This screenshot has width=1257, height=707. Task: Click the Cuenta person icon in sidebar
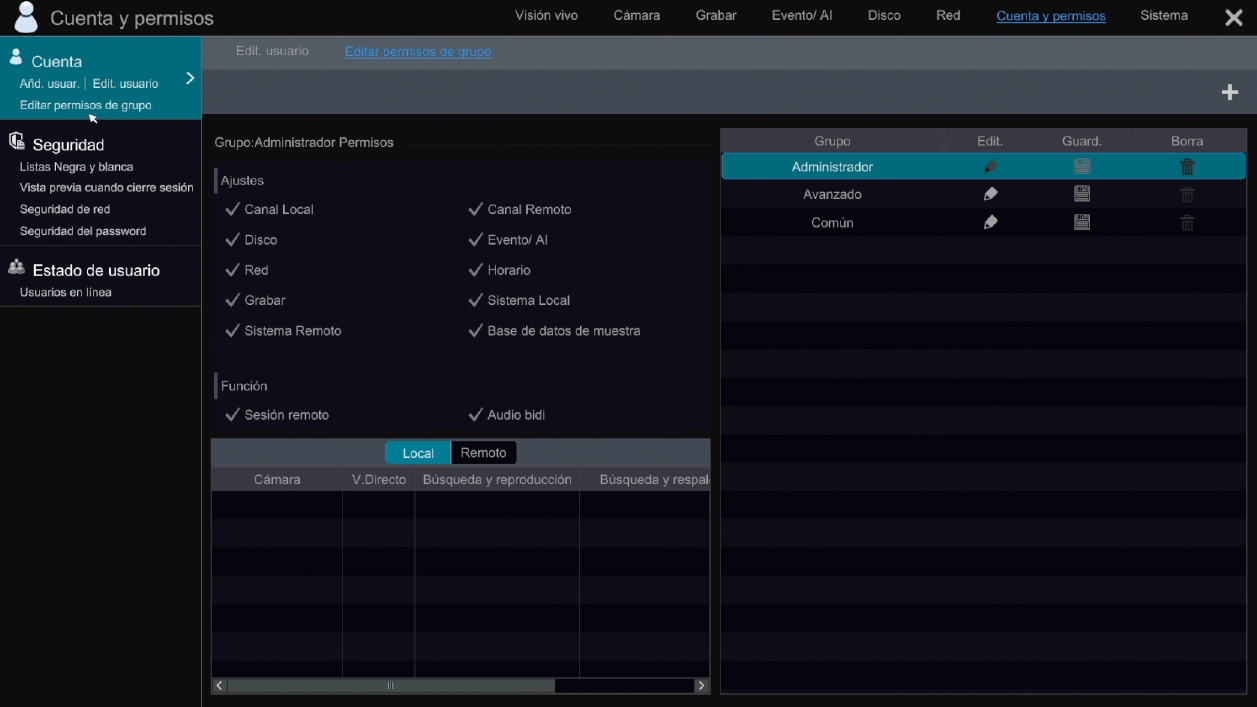pos(16,58)
